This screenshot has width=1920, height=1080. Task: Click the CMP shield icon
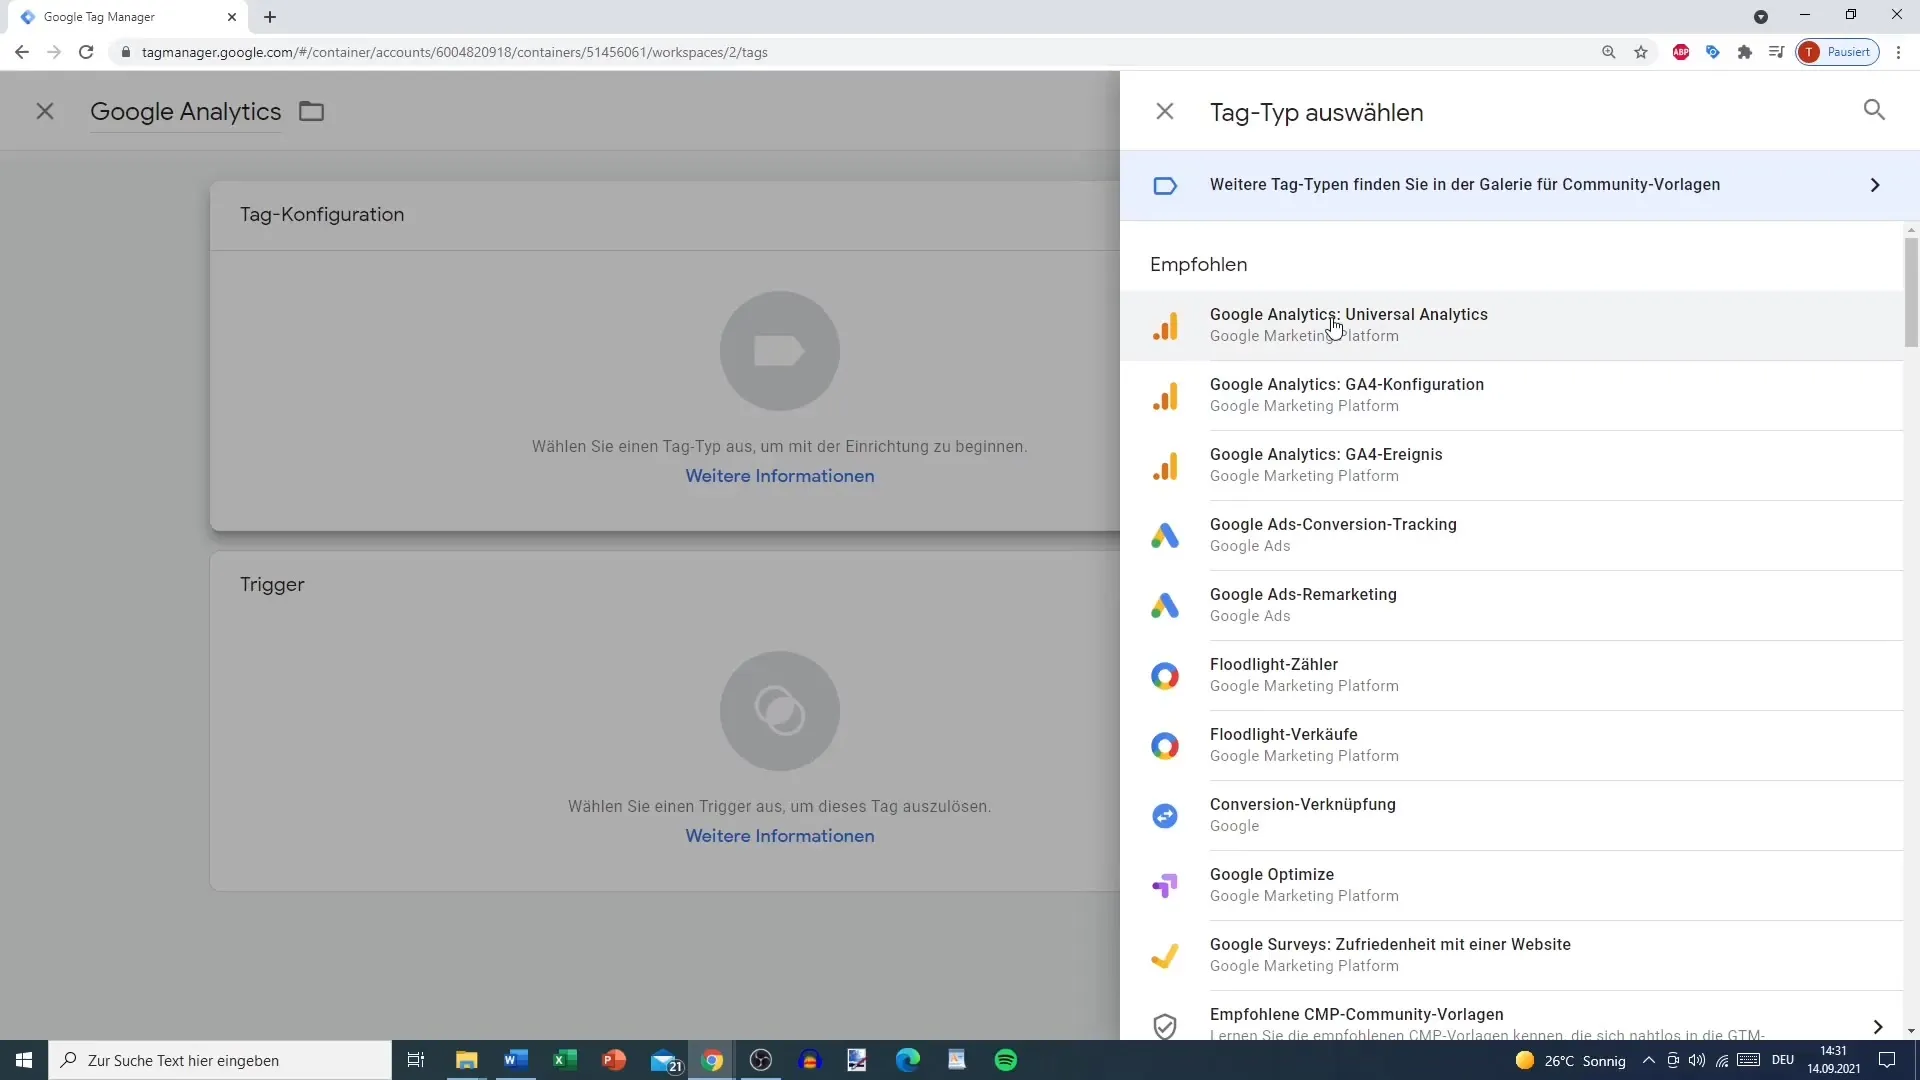pyautogui.click(x=1165, y=1026)
